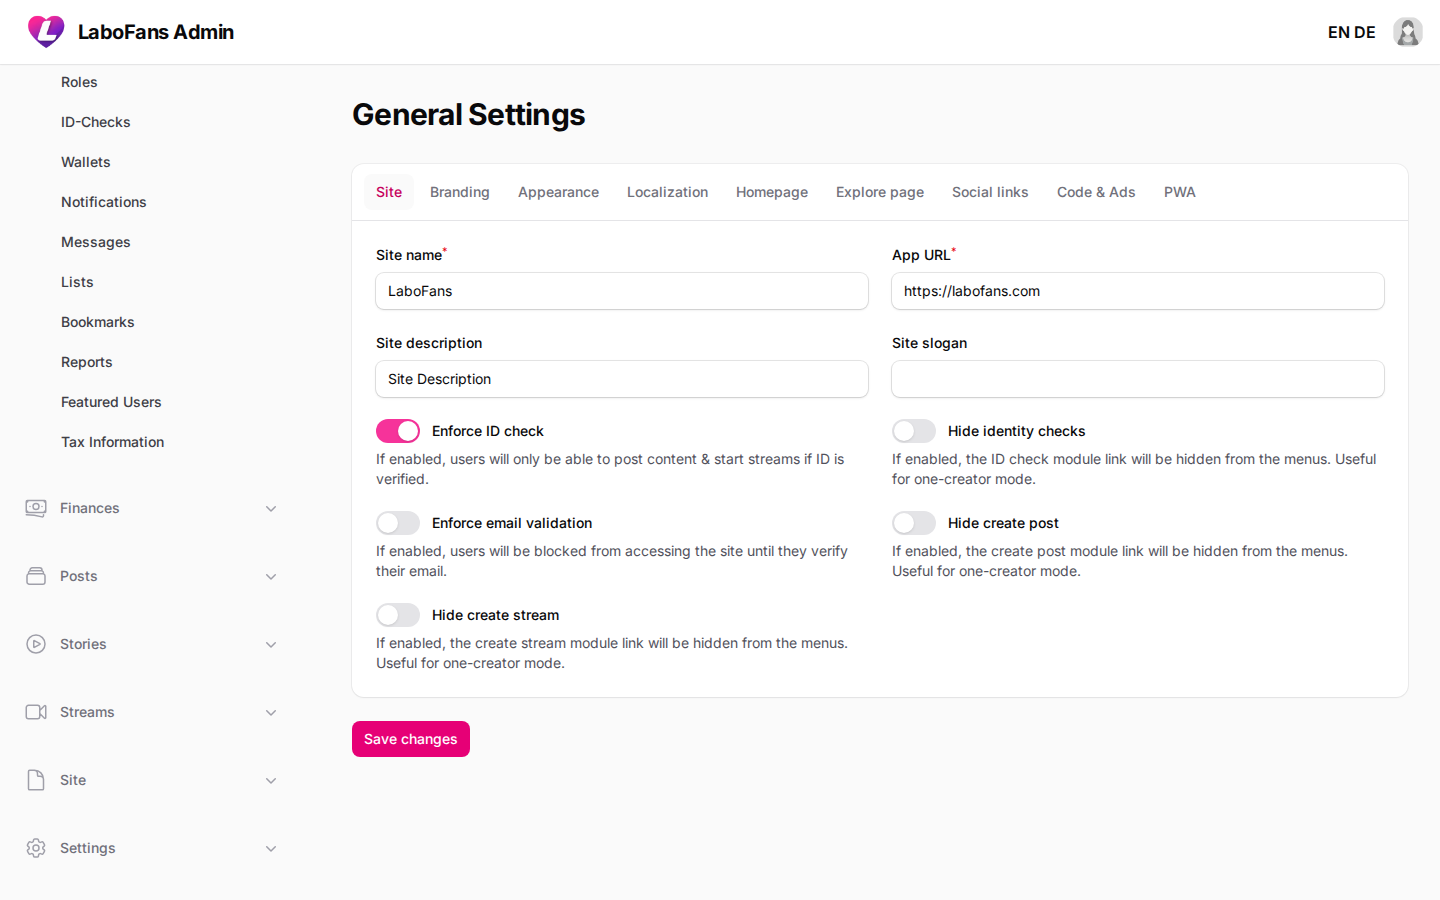Turn on Hide create post toggle
1440x900 pixels.
coord(914,523)
